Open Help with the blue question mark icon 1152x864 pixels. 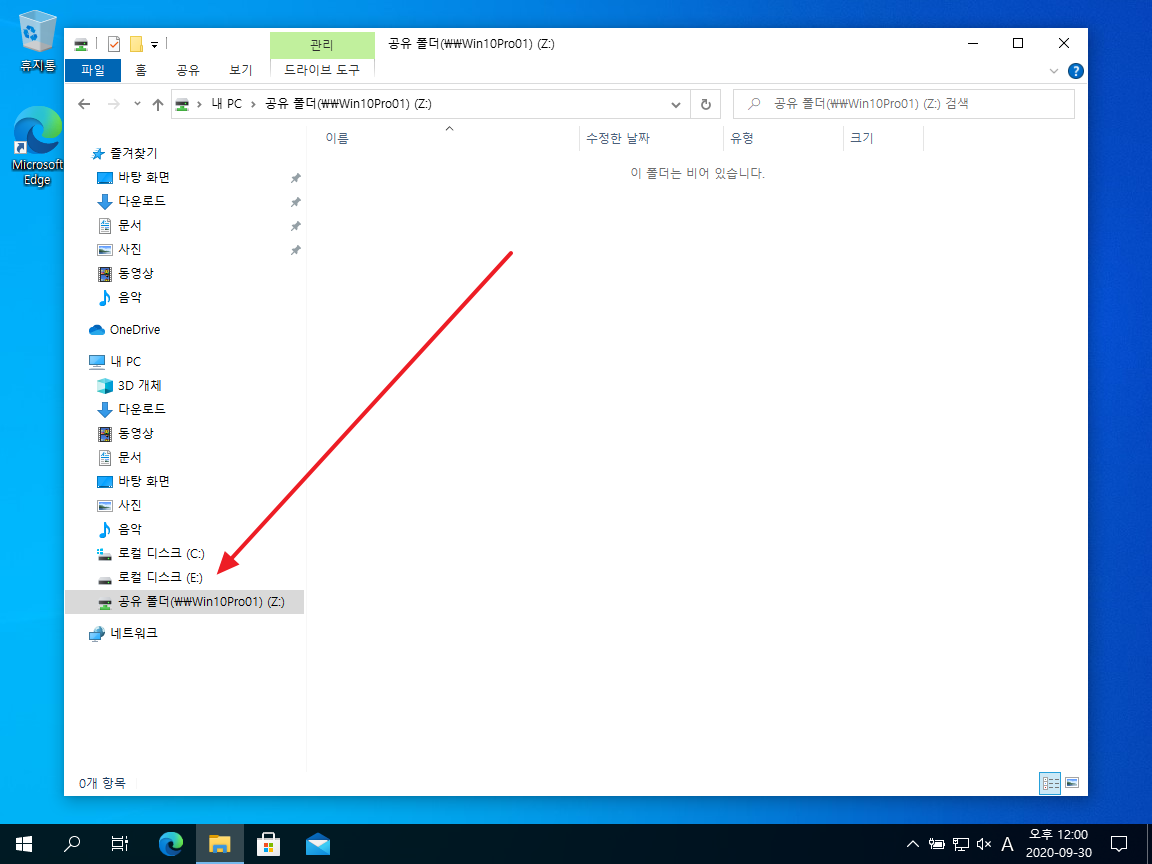pos(1076,71)
